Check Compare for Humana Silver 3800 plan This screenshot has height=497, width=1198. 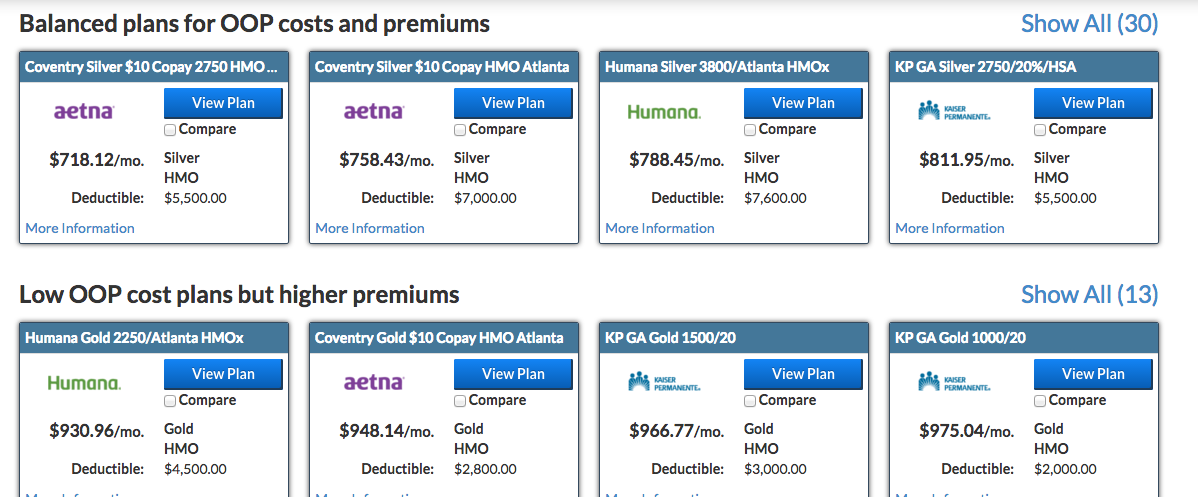(750, 130)
